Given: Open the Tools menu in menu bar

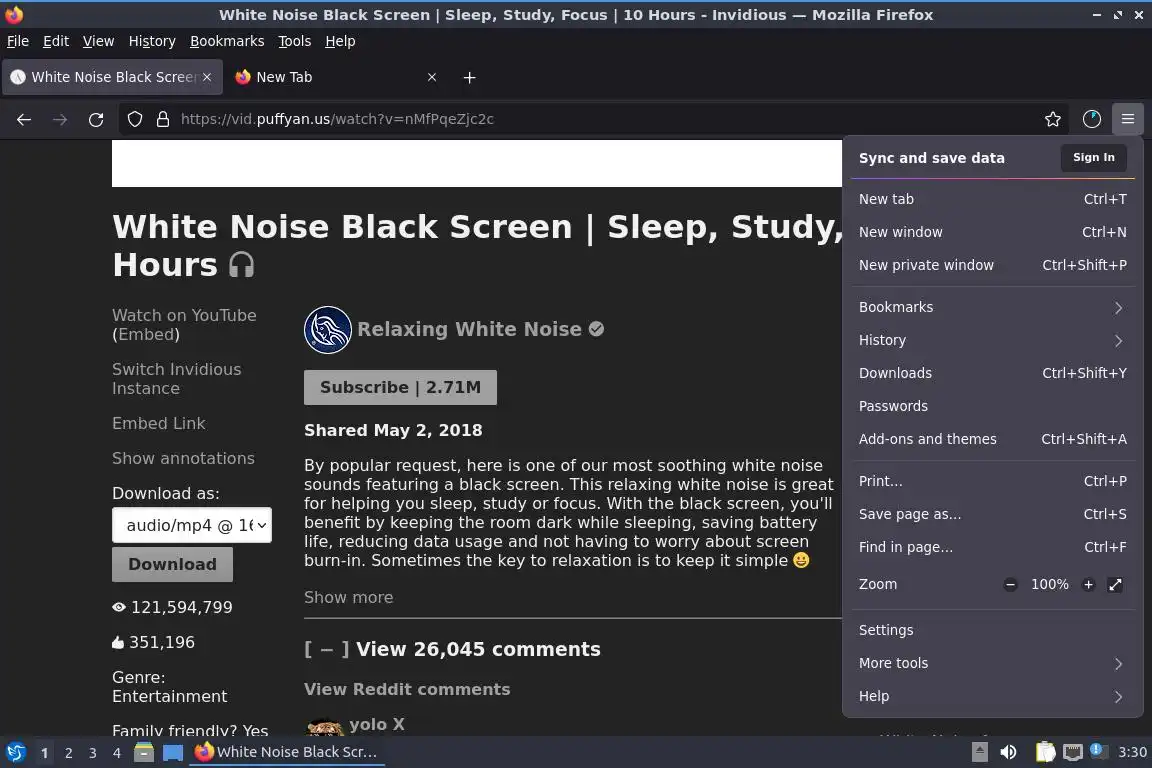Looking at the screenshot, I should 295,41.
